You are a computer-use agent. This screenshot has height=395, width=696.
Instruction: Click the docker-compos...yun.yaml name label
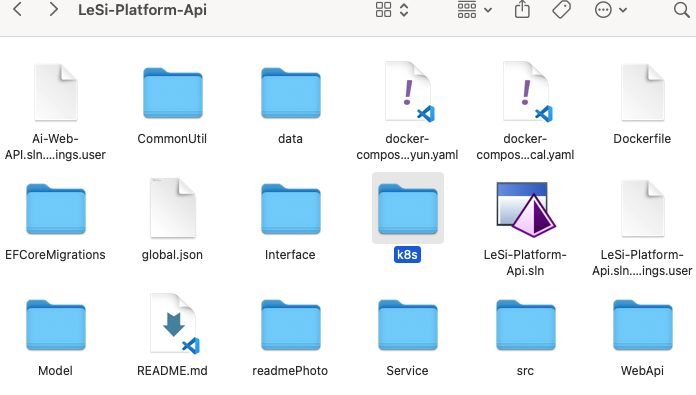407,147
